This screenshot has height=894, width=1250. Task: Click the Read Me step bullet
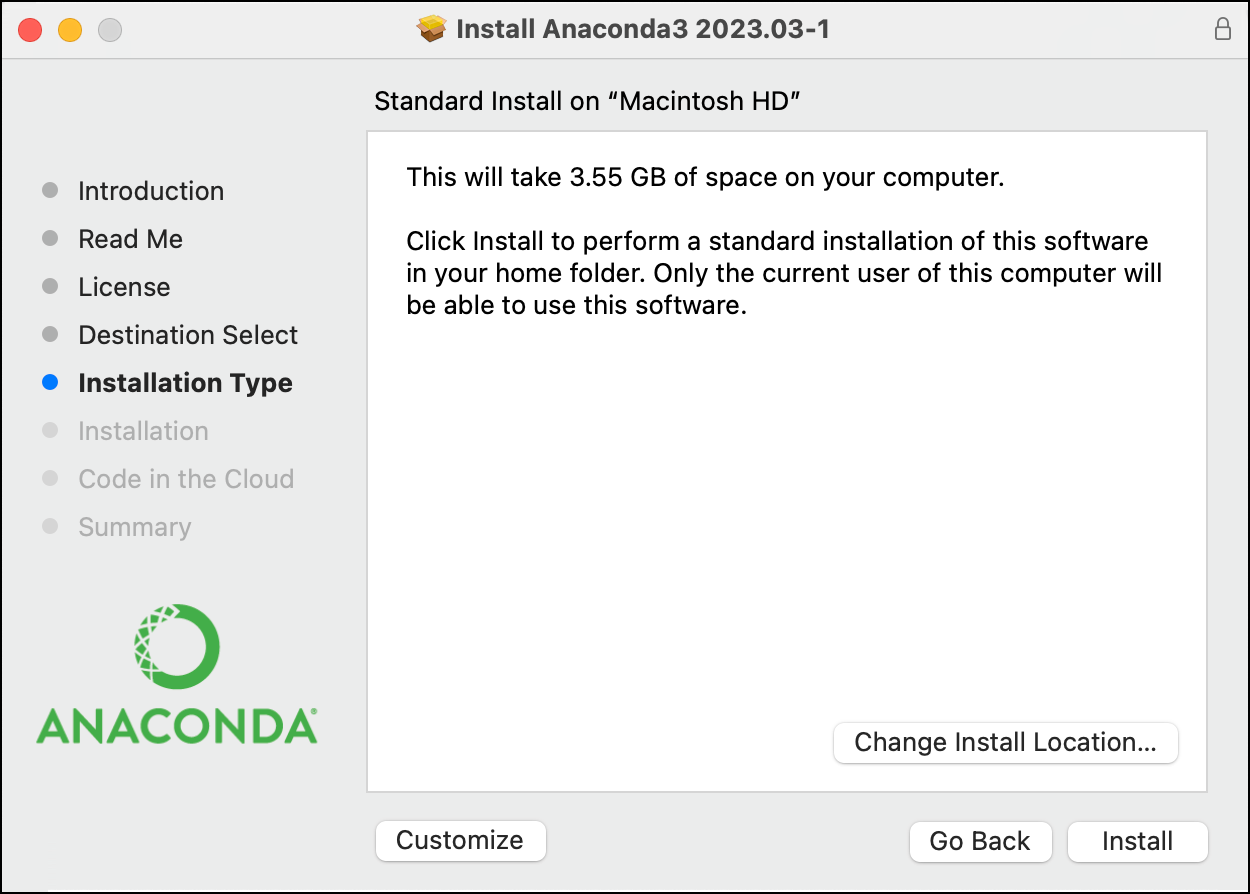click(50, 239)
